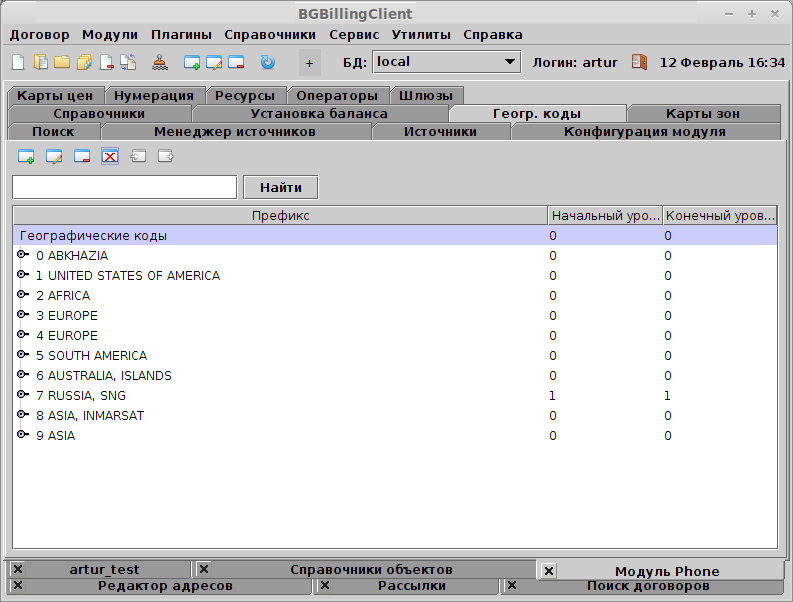Select the Географические коды root row

click(x=94, y=236)
